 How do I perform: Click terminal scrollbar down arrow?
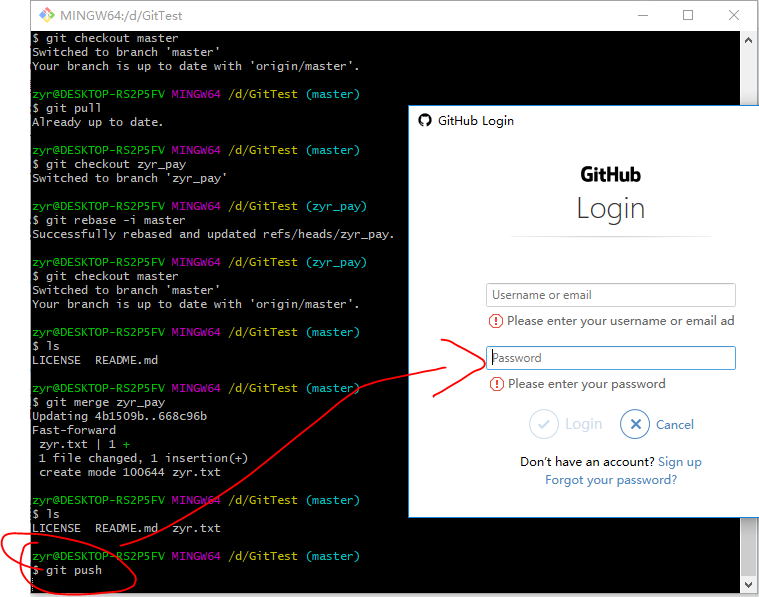tap(748, 584)
